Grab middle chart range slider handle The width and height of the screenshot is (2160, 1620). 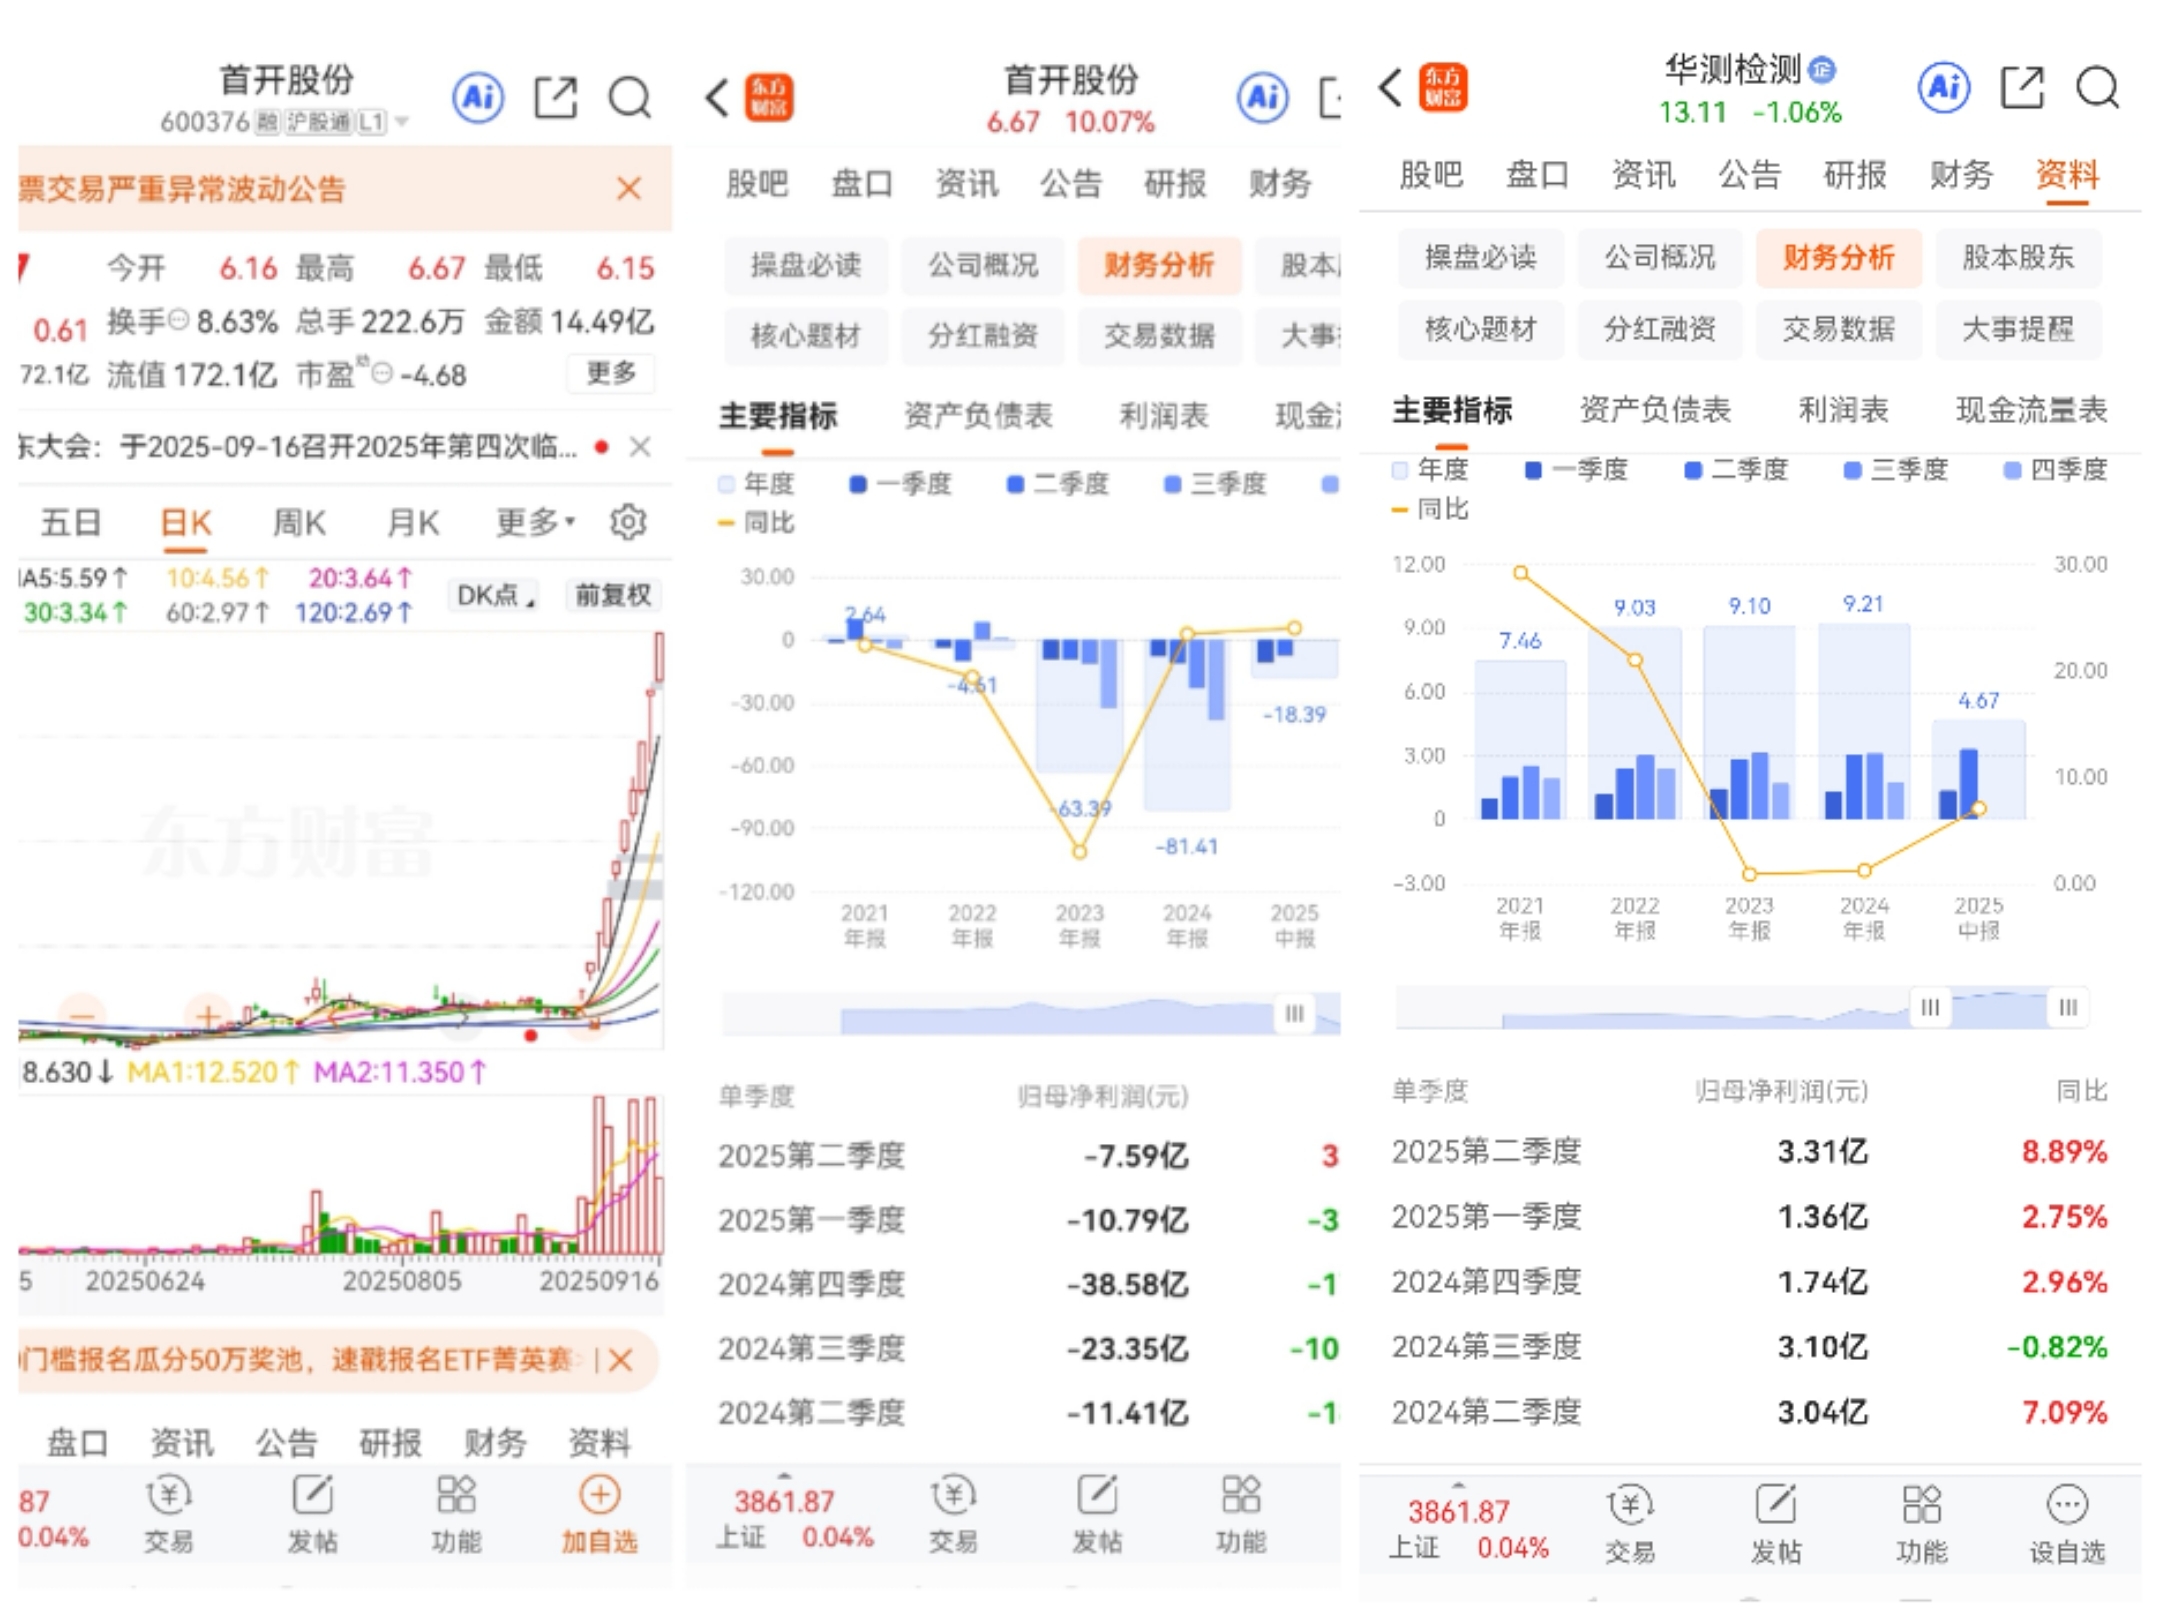click(1294, 1014)
